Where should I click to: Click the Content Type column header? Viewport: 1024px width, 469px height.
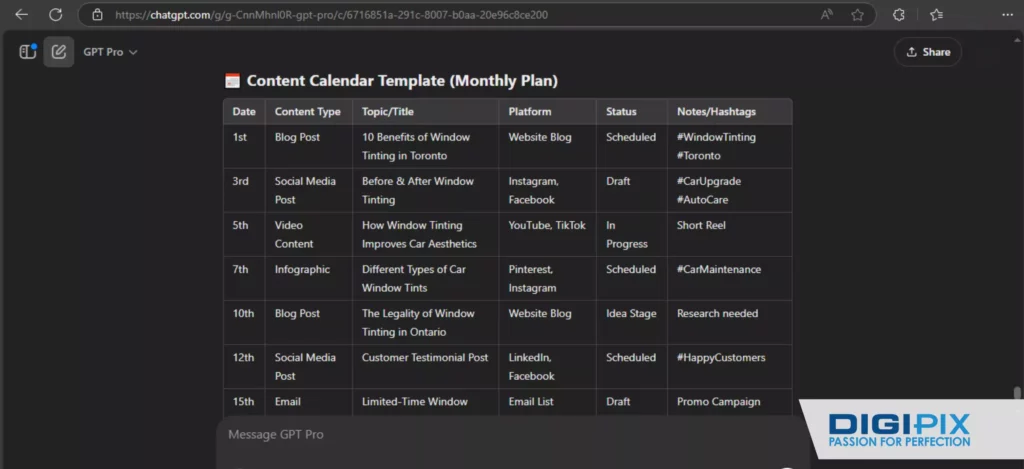coord(307,112)
